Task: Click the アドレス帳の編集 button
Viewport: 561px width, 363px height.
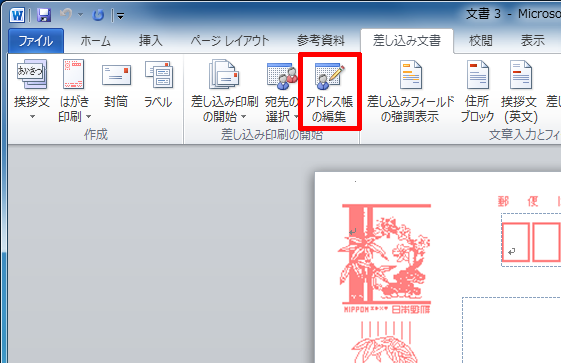Action: (x=330, y=92)
